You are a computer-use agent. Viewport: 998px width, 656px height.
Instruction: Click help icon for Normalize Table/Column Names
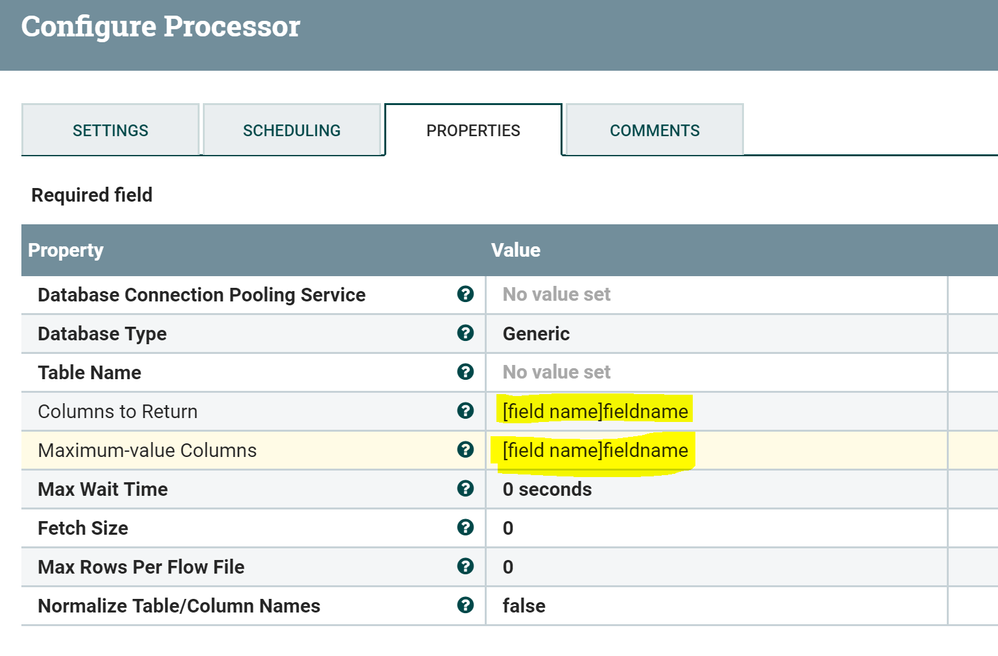point(465,605)
